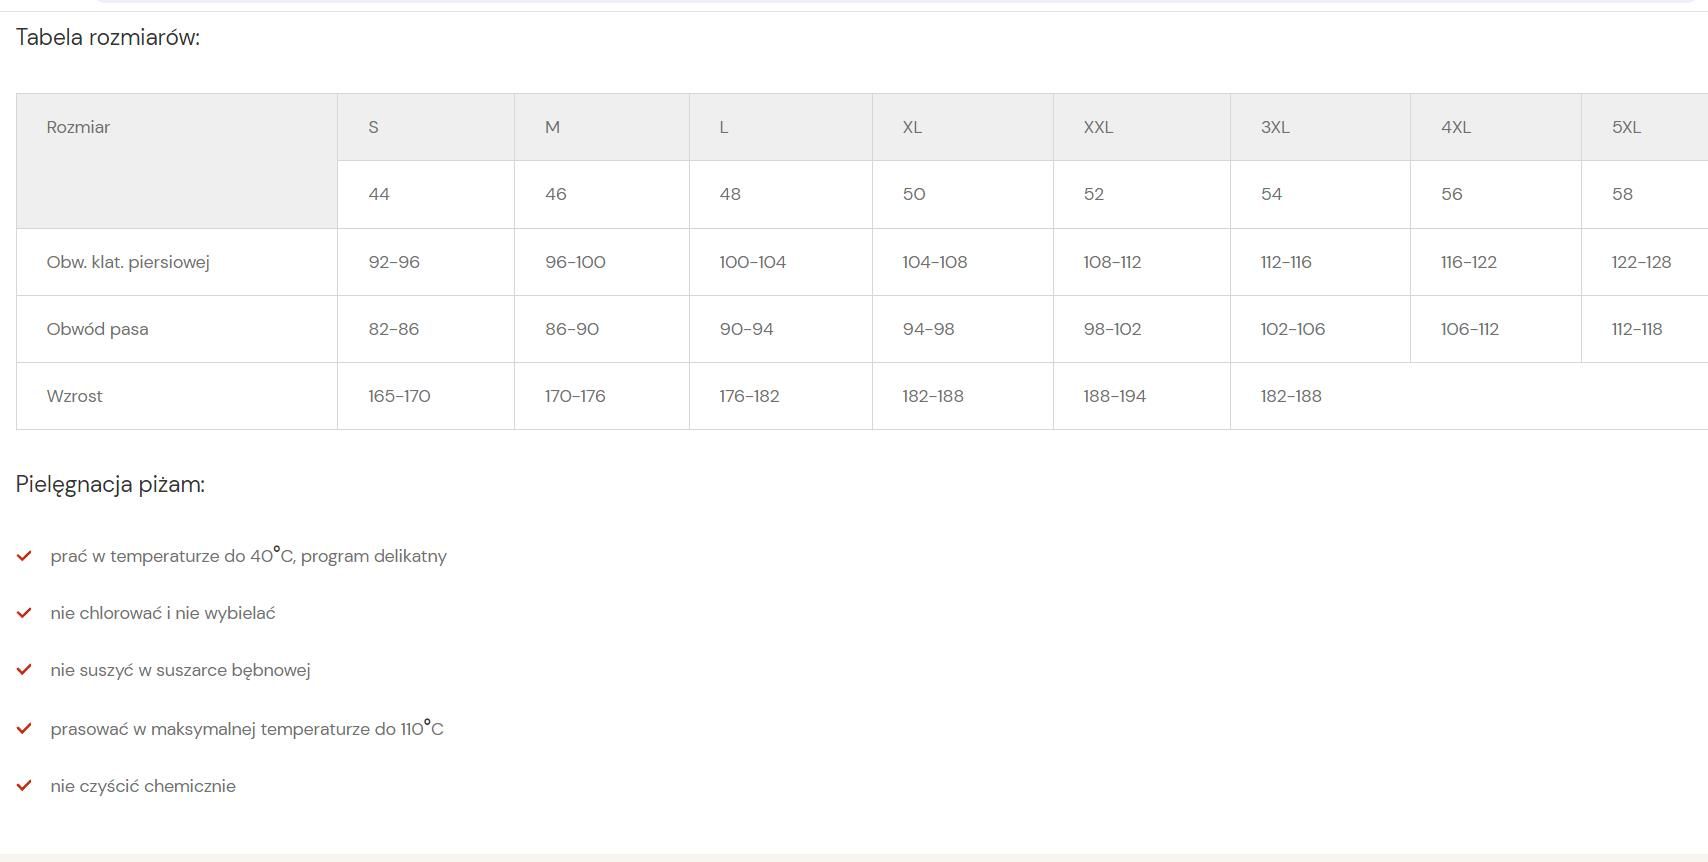The height and width of the screenshot is (862, 1708).
Task: Click the checkmark beside "nie chlorować i nie wybielać"
Action: coord(24,613)
